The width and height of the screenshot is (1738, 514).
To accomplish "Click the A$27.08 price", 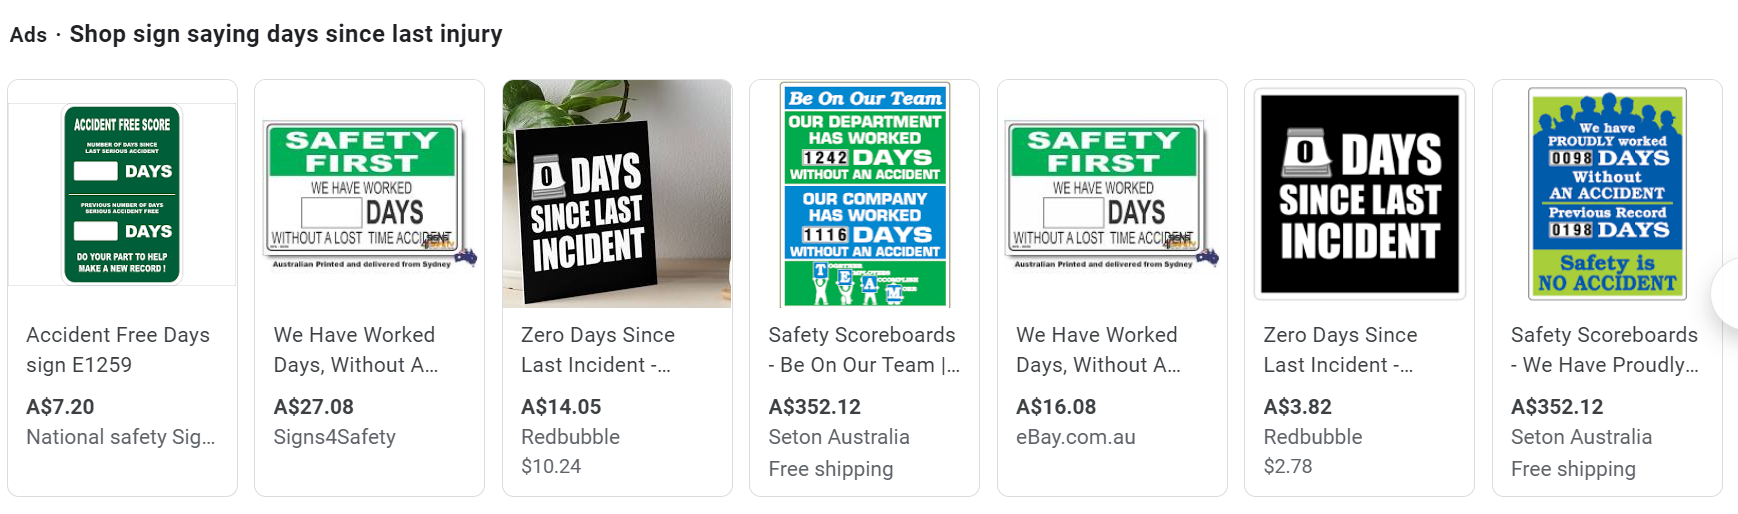I will coord(314,407).
